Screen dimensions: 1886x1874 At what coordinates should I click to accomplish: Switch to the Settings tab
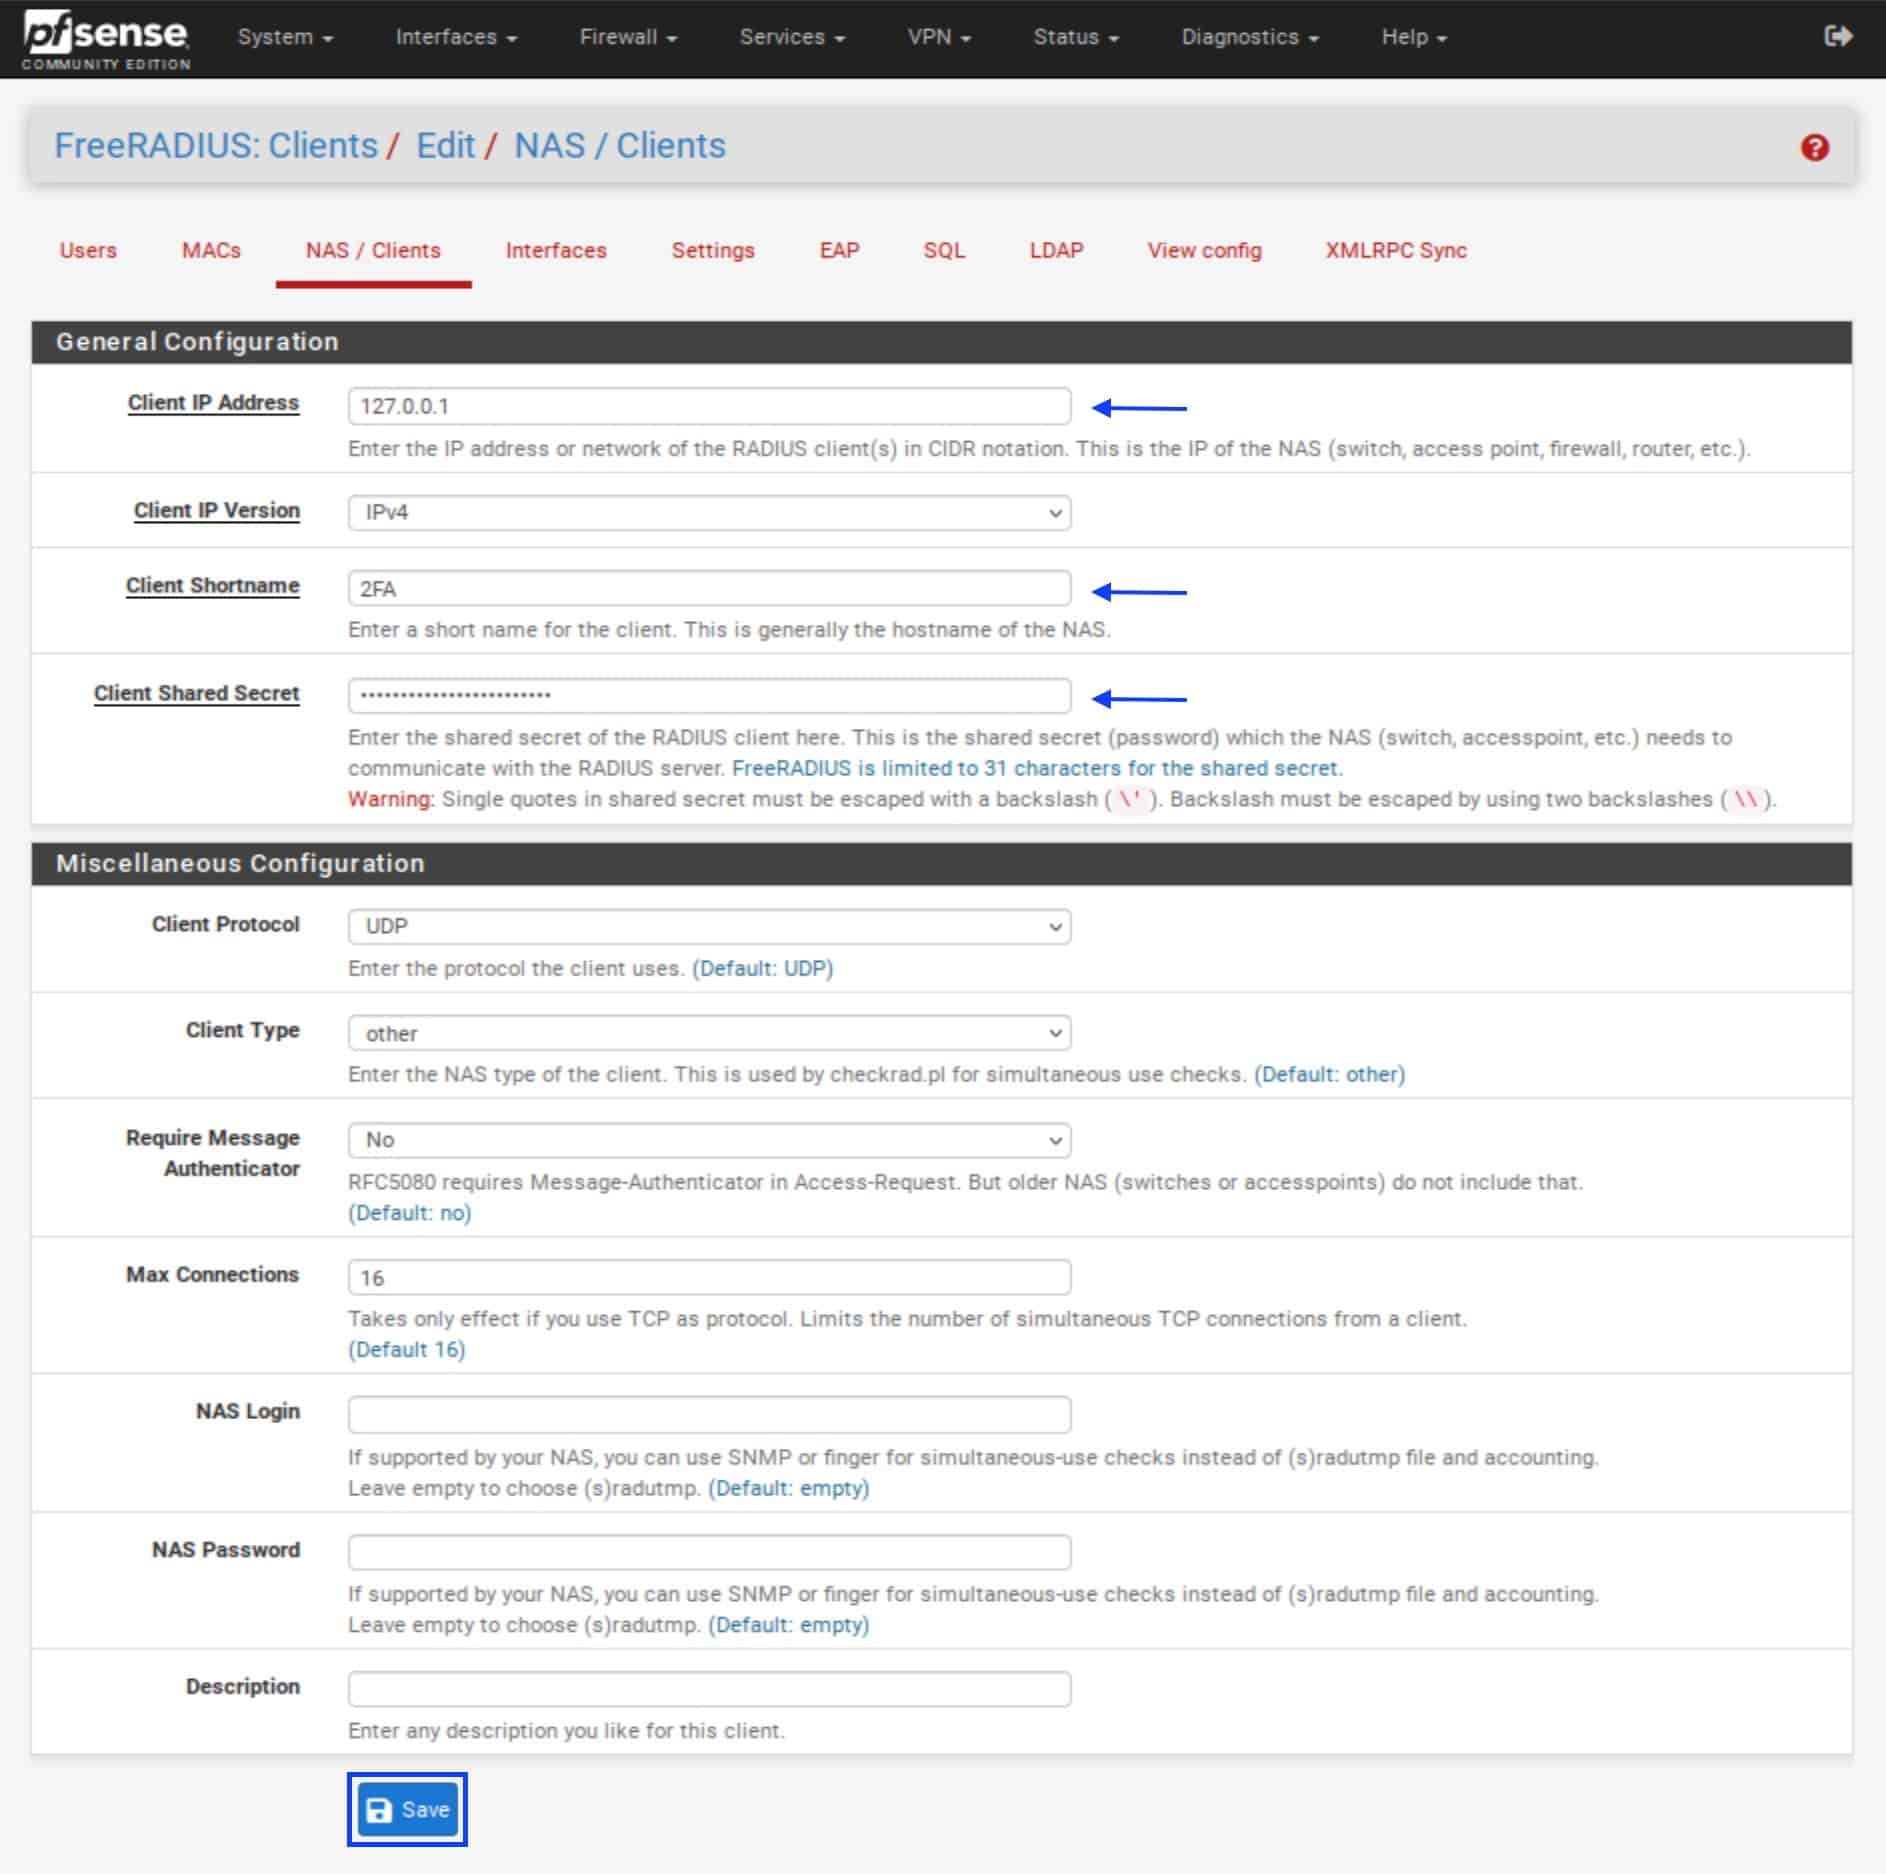pos(713,250)
